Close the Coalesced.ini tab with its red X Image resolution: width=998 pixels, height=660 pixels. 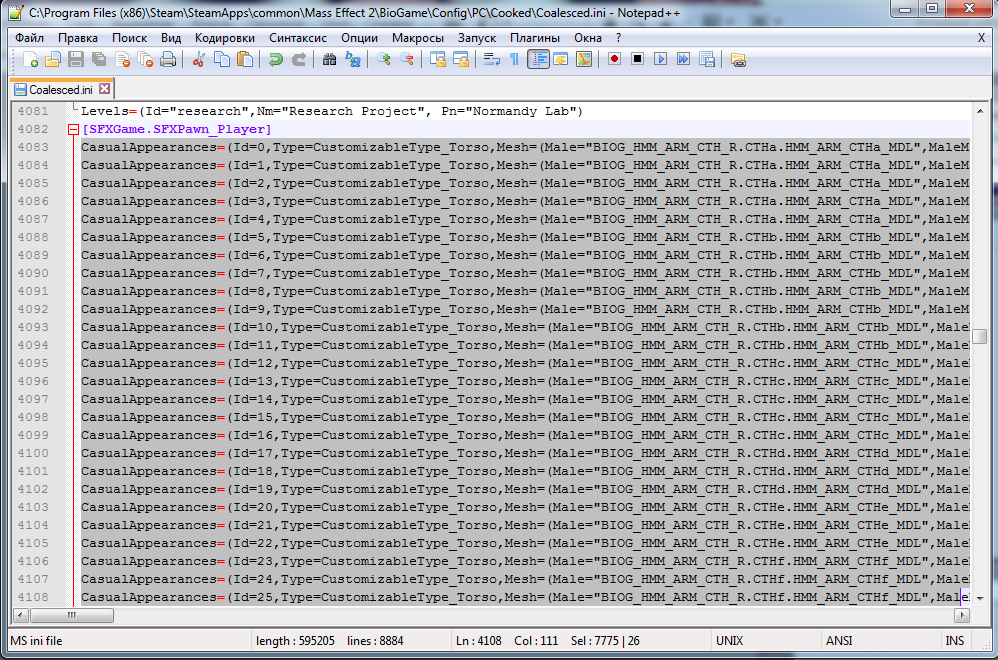coord(104,89)
